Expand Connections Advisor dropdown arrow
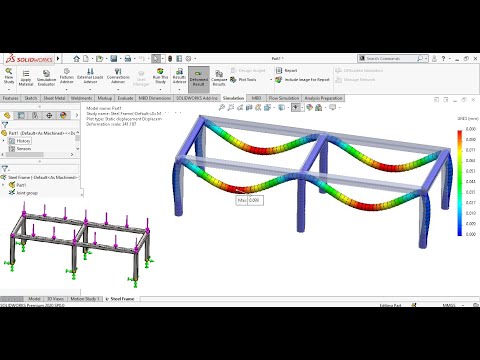The height and width of the screenshot is (360, 480). click(x=118, y=90)
